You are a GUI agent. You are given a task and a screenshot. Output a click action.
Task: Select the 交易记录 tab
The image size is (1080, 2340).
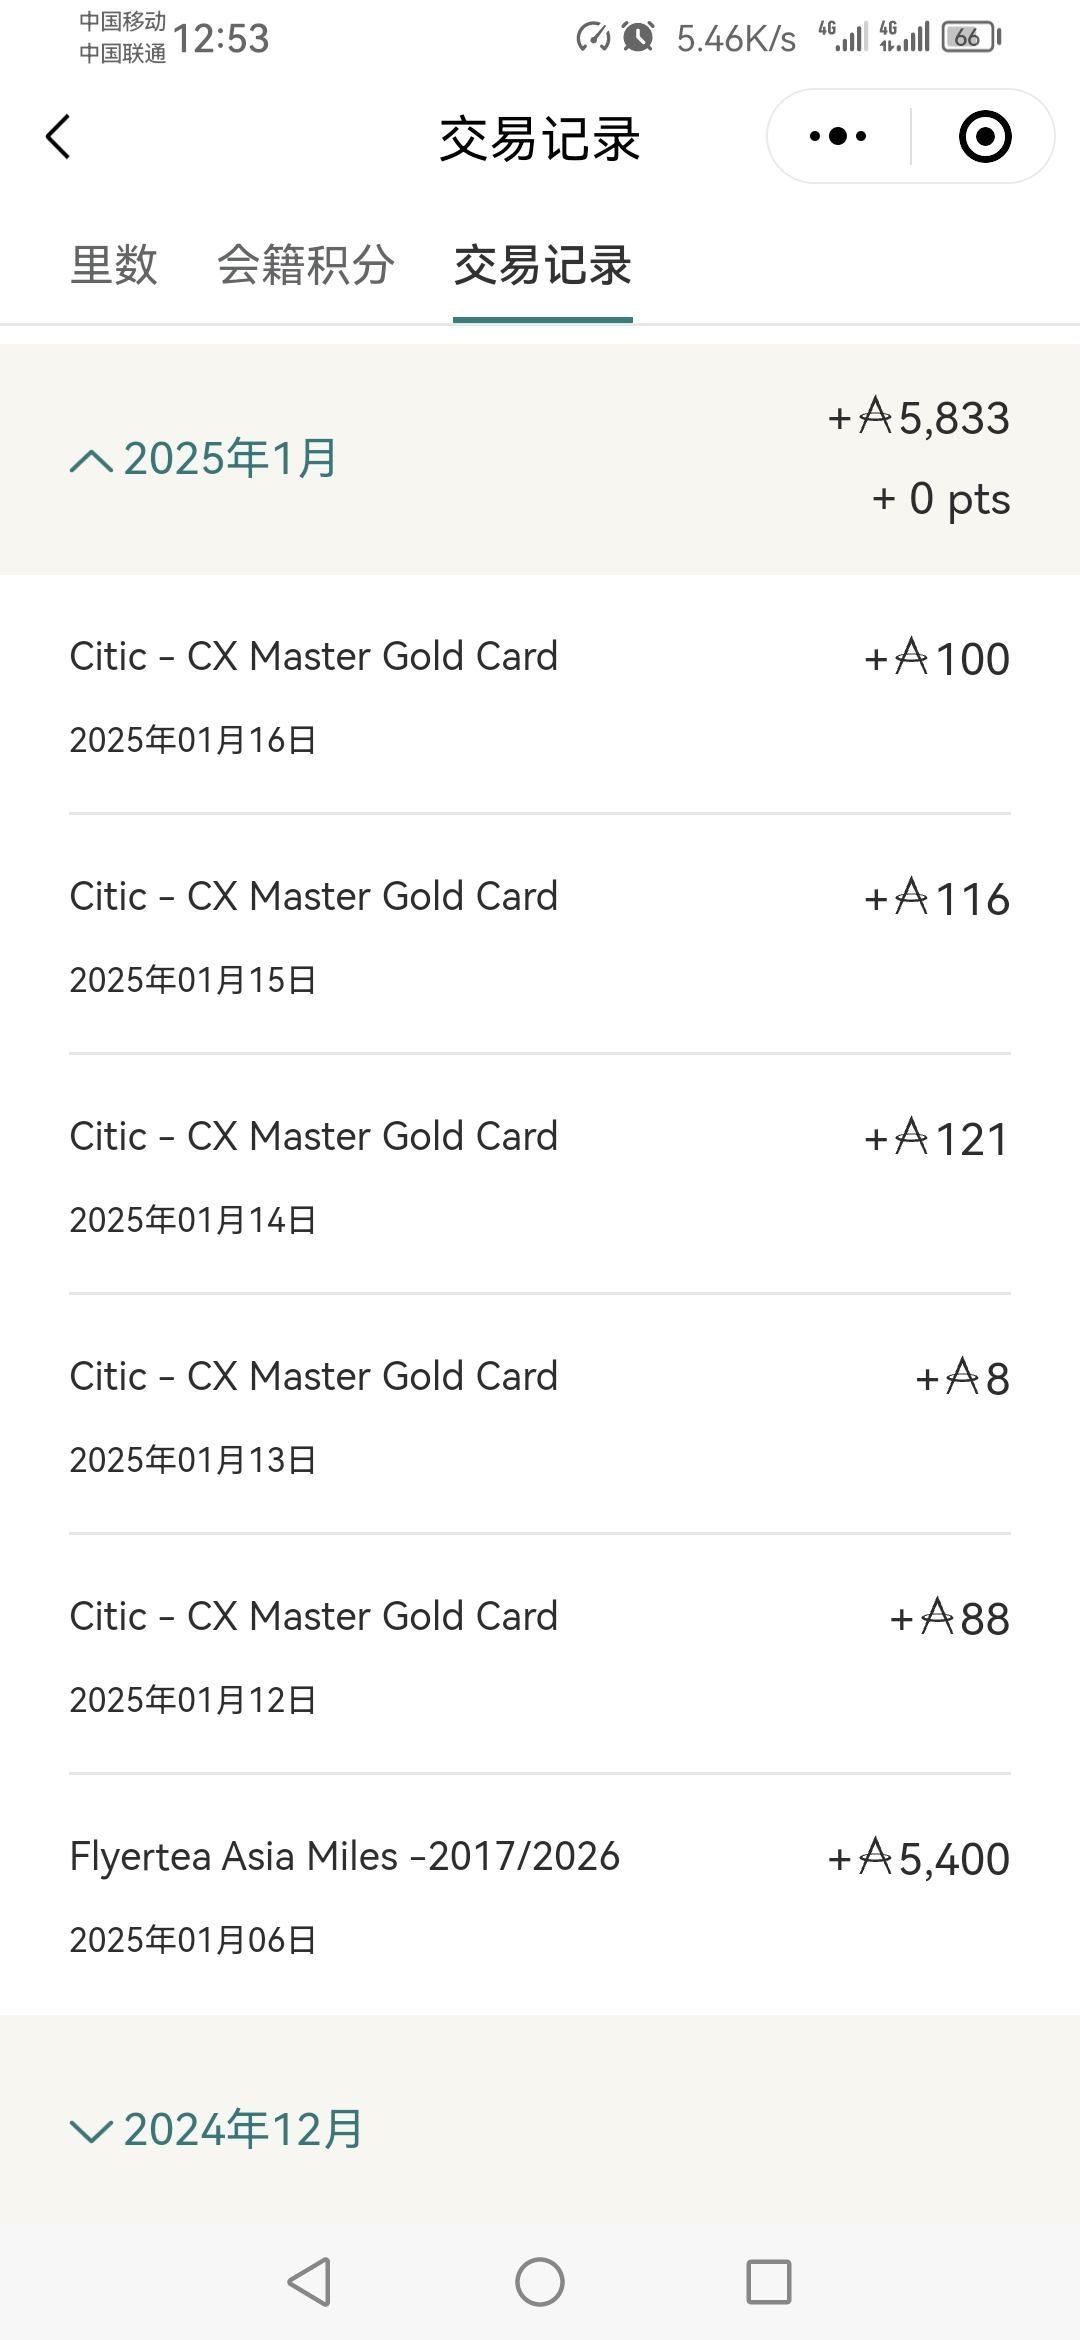pyautogui.click(x=542, y=266)
